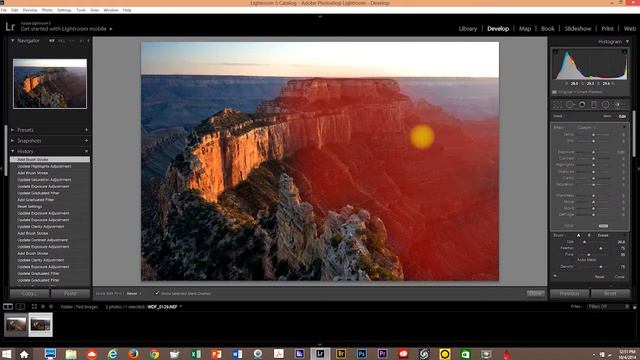640x360 pixels.
Task: Click the Previous button
Action: coord(569,293)
